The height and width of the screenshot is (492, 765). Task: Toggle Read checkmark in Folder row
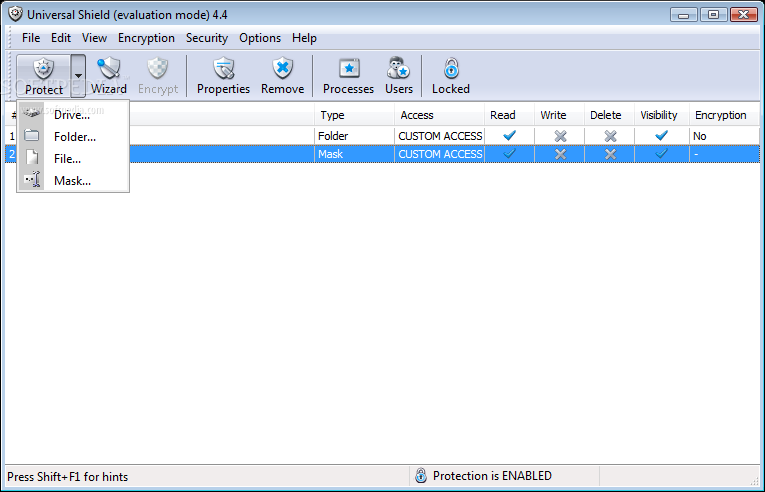(509, 136)
